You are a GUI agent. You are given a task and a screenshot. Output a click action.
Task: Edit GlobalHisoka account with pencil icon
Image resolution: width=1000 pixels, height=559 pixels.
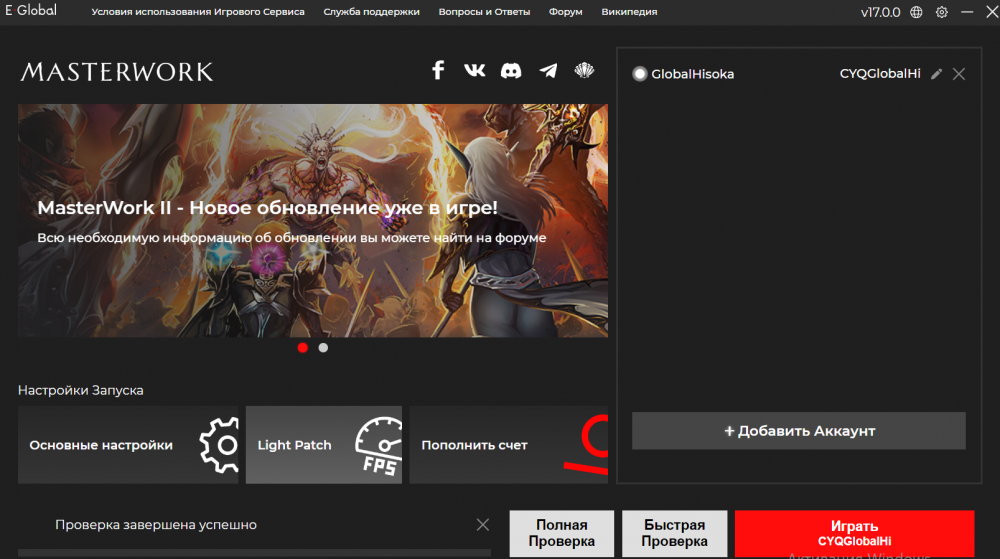[x=936, y=74]
